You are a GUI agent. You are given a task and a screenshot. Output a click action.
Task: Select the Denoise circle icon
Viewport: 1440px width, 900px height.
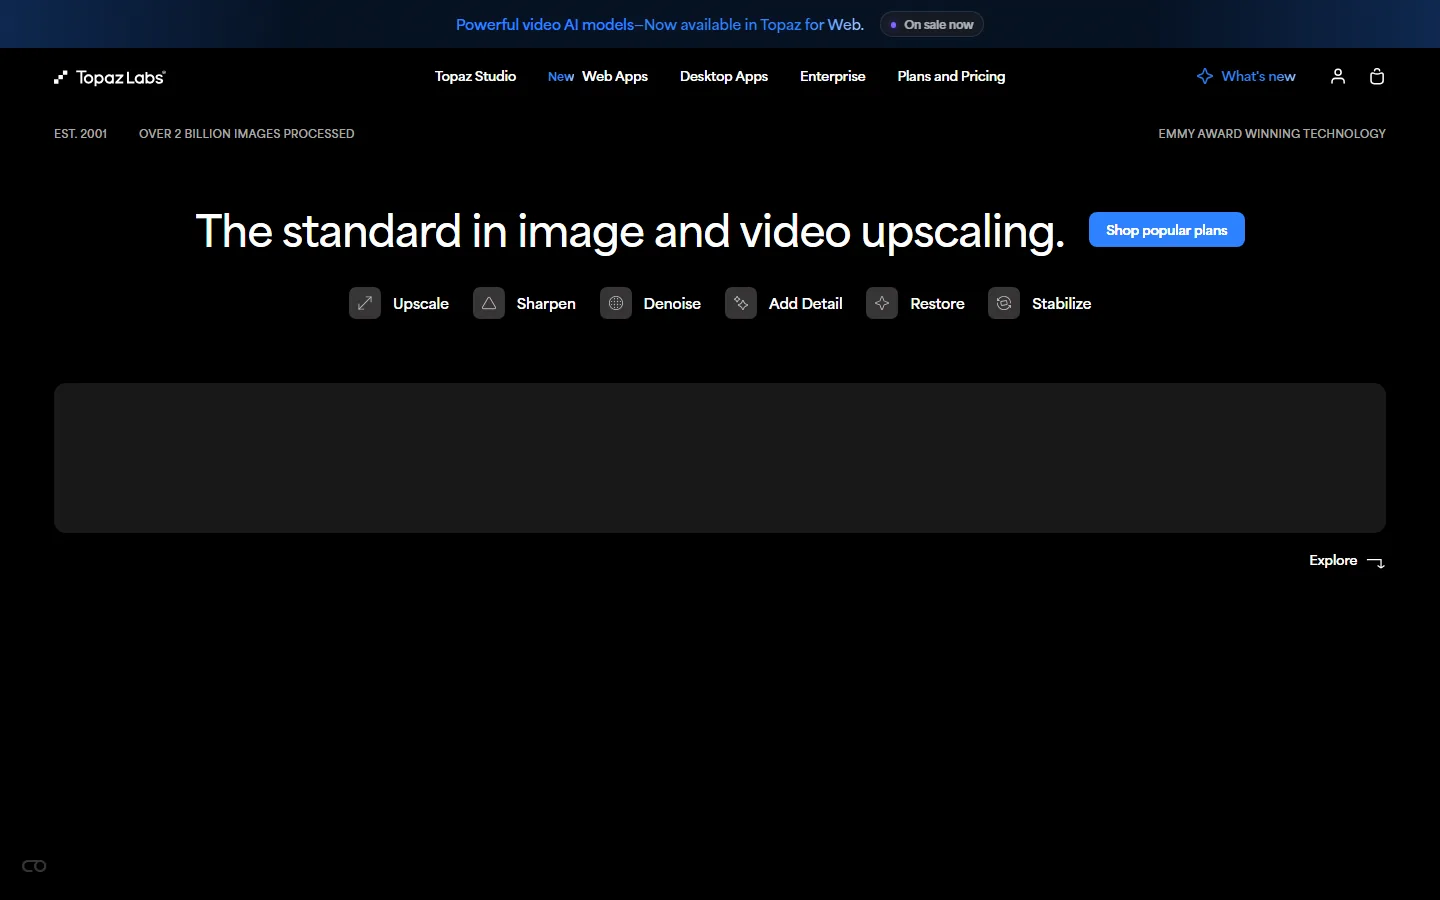coord(616,303)
